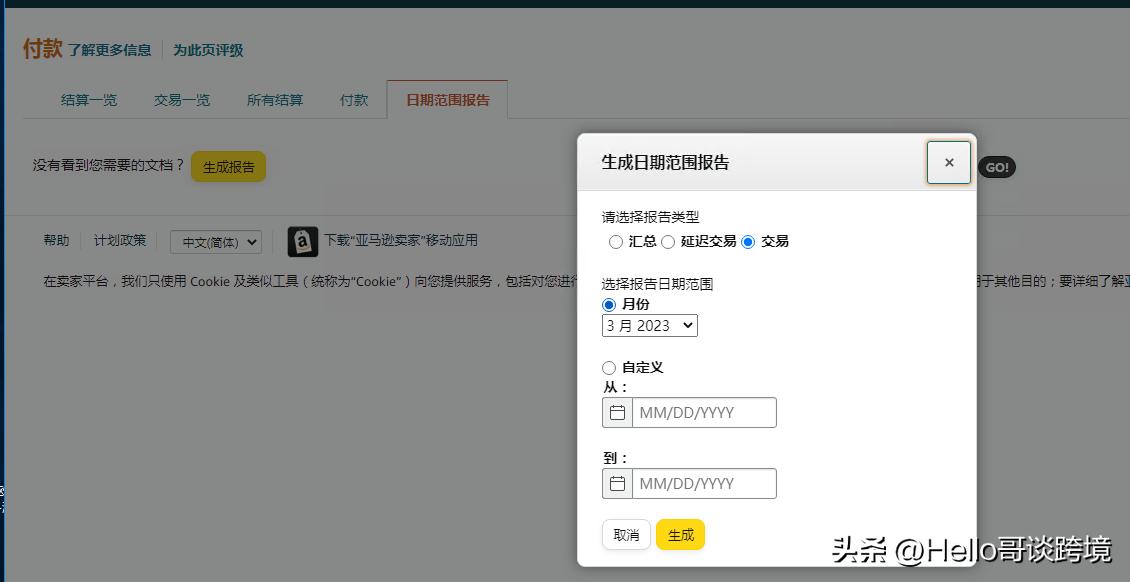The image size is (1130, 582).
Task: Switch to the 付款 tab
Action: 353,100
